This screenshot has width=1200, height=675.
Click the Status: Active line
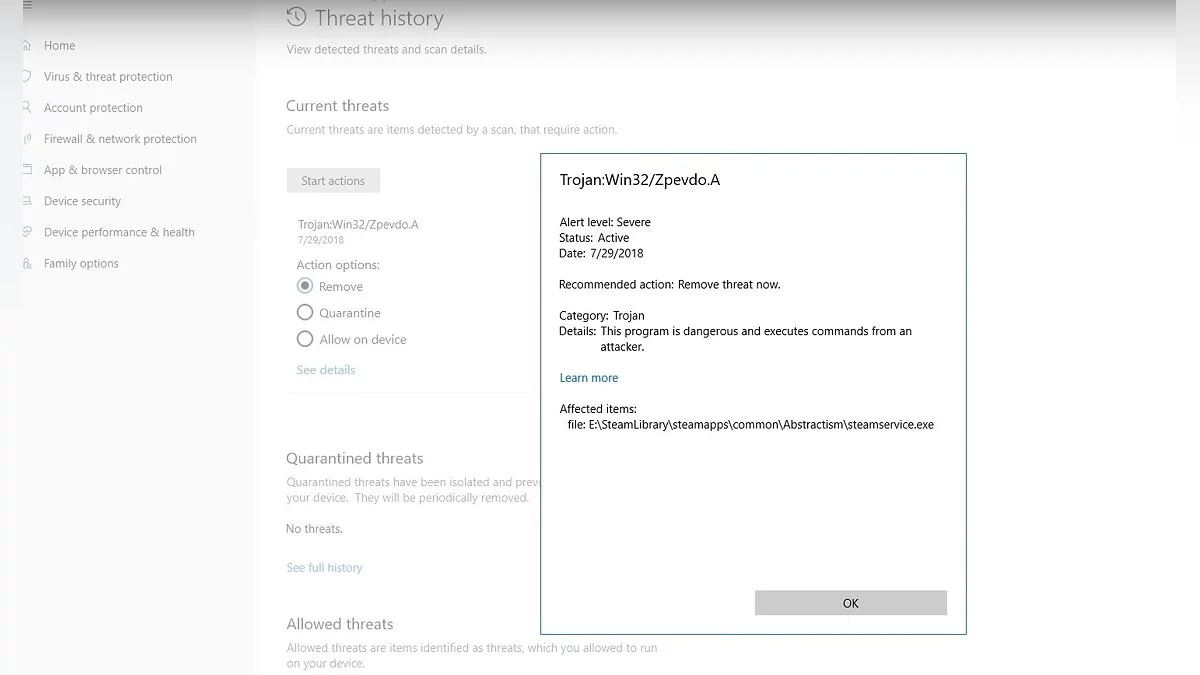click(x=594, y=238)
